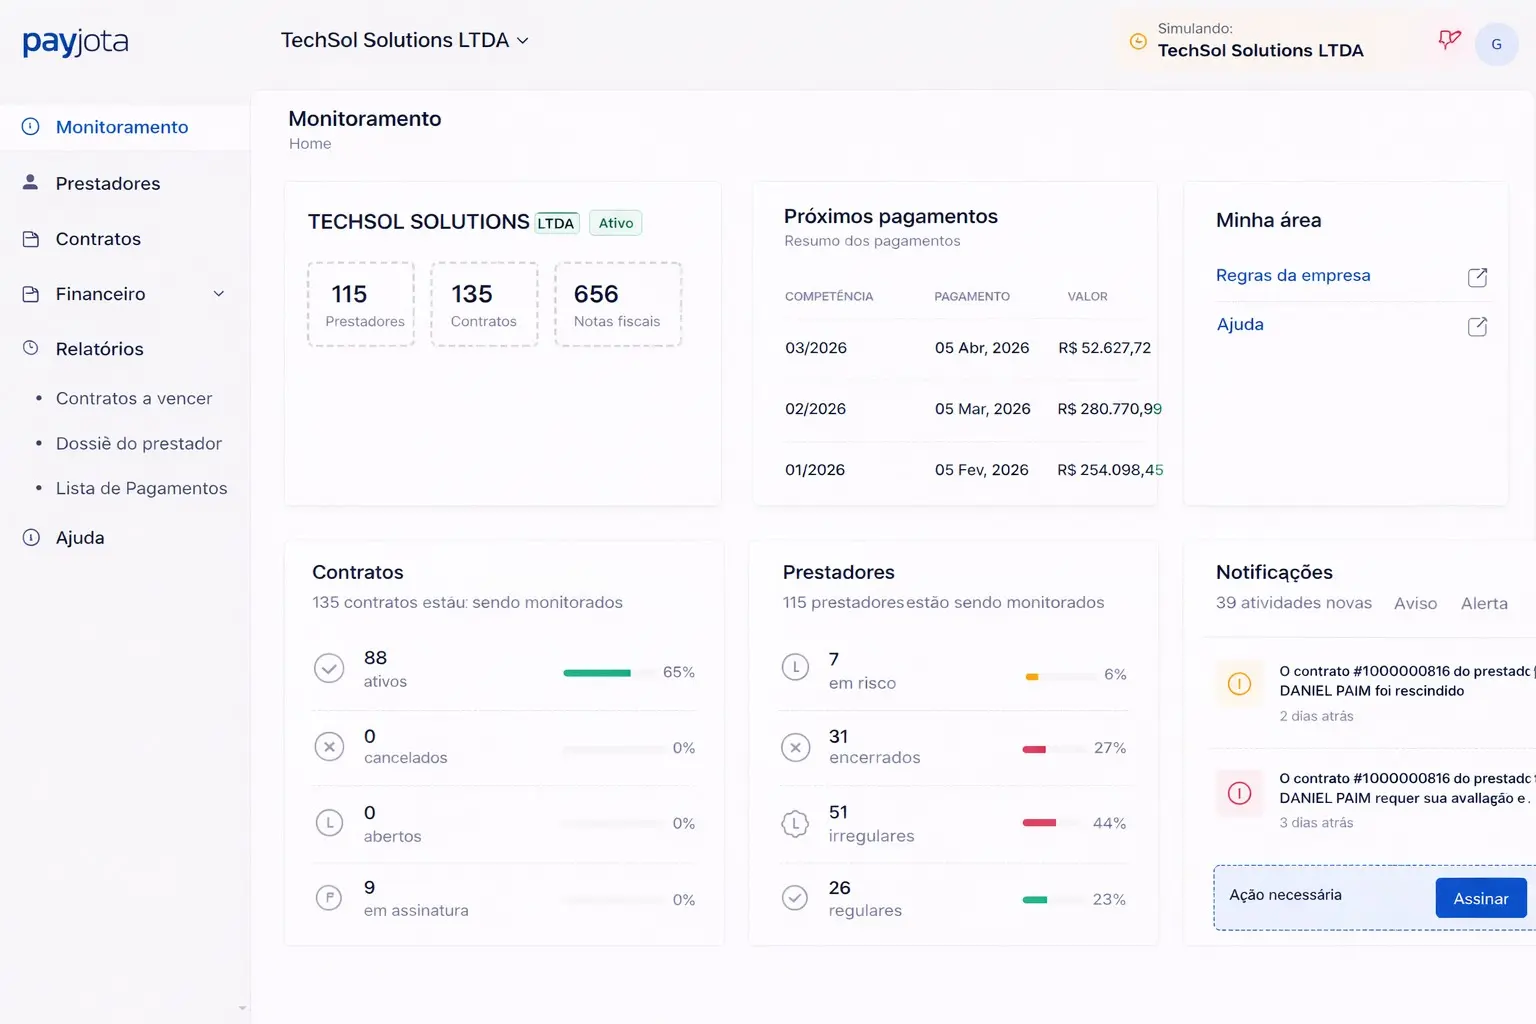1536x1024 pixels.
Task: Click the 115 Prestadores stat card
Action: [361, 305]
